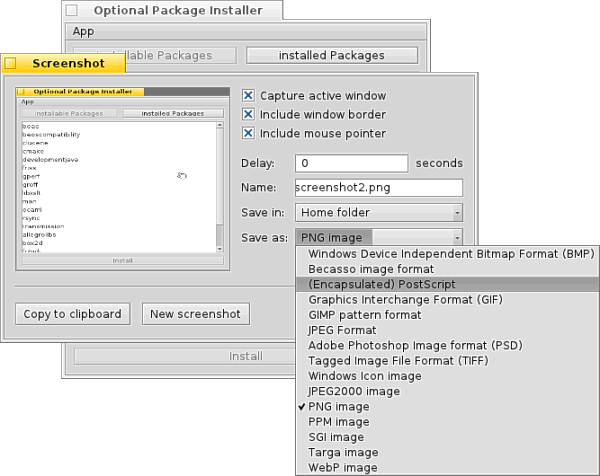Click the Optional Package Installer close box

pyautogui.click(x=72, y=11)
